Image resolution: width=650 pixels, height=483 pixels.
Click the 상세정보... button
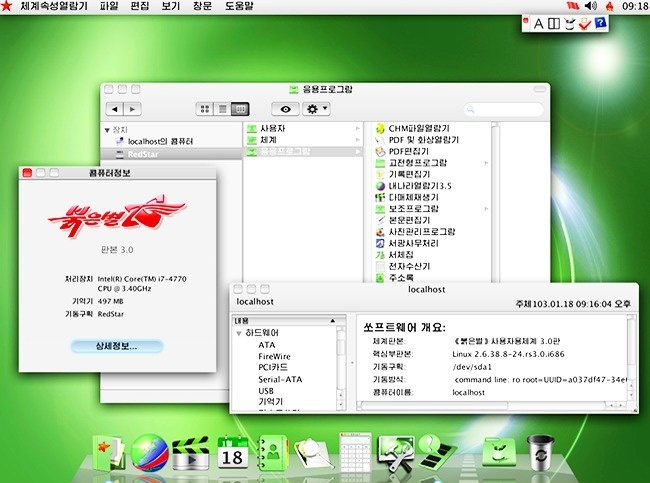[x=117, y=346]
